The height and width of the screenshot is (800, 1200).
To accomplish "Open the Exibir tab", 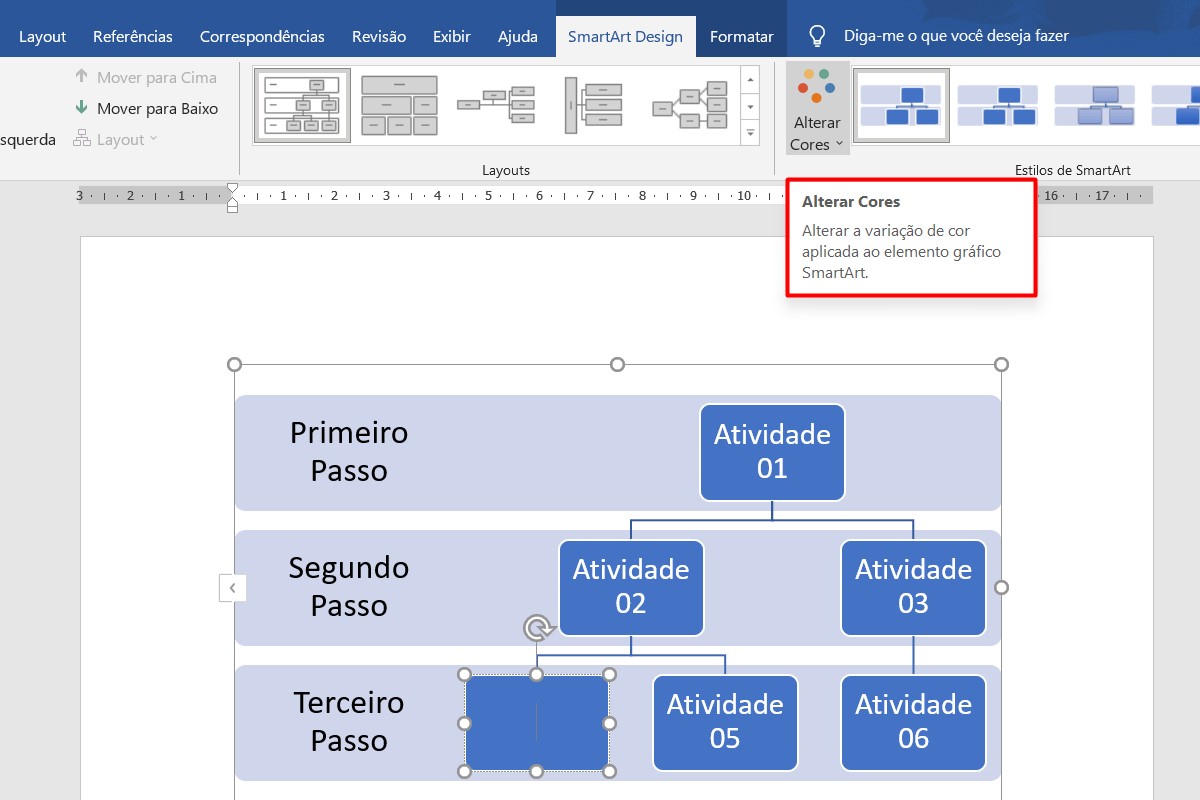I will pos(452,36).
